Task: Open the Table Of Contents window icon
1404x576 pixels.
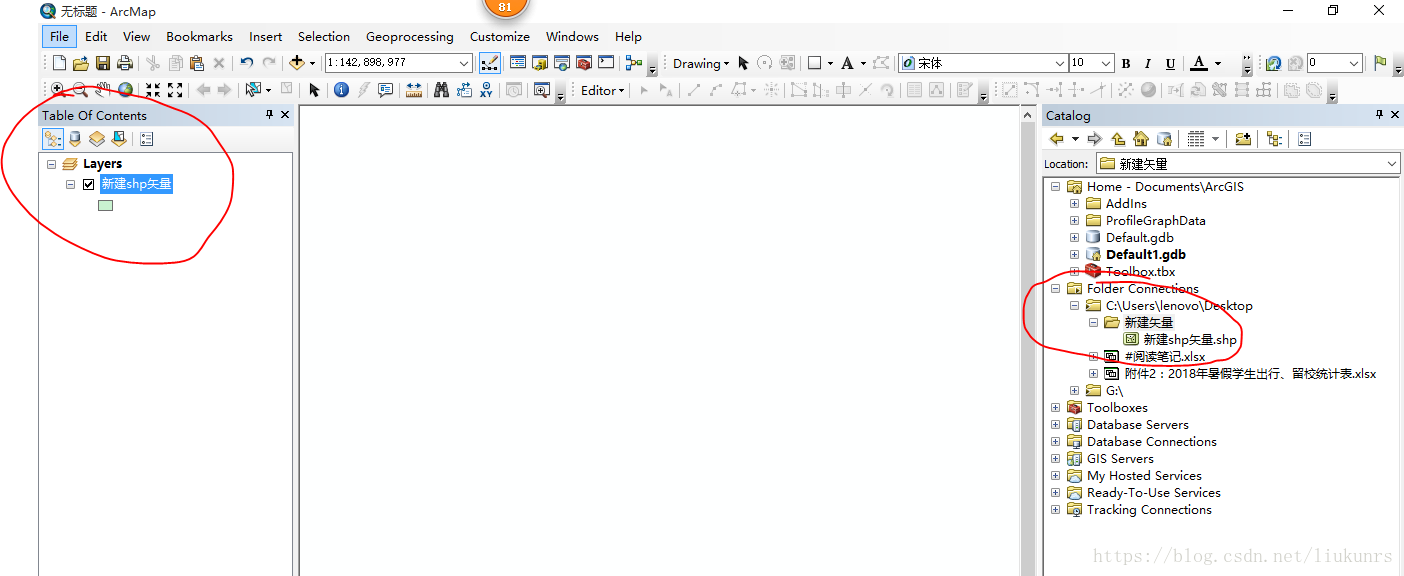Action: [518, 63]
